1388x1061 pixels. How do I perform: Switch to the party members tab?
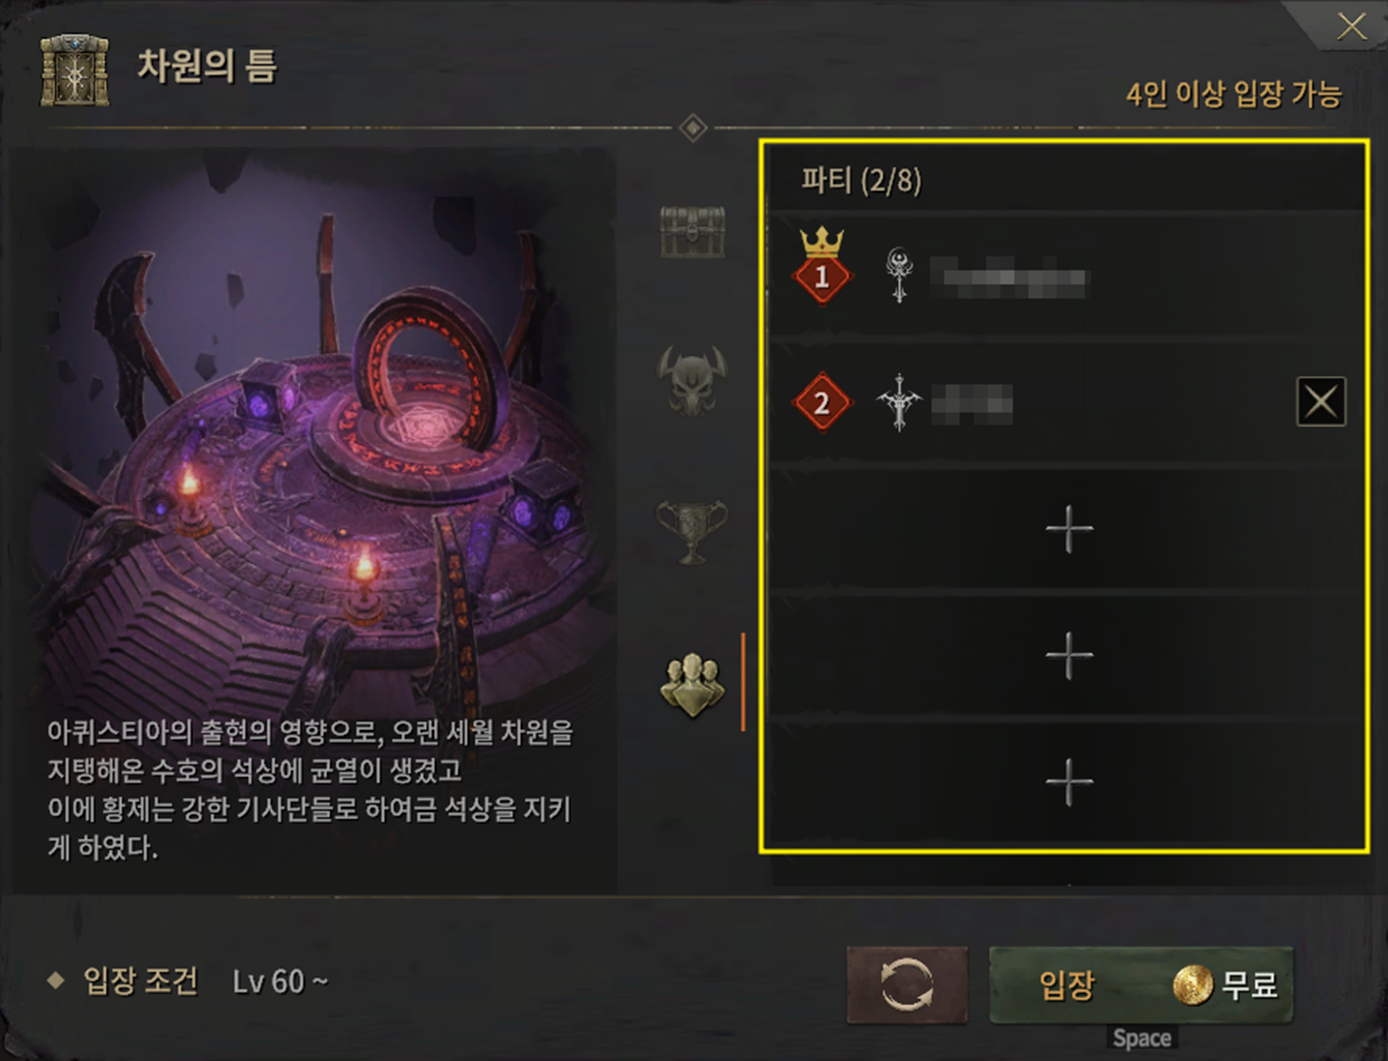point(692,686)
